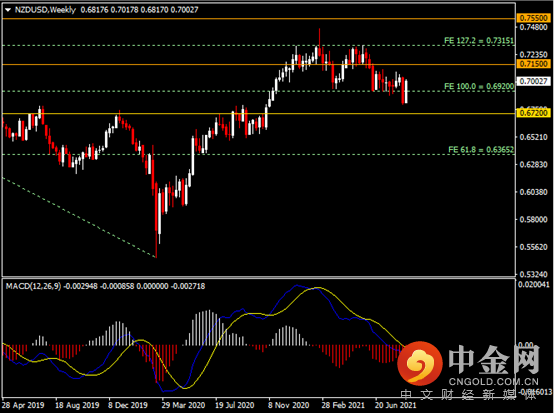
Task: Select the 0.67200 yellow price label
Action: tap(534, 113)
